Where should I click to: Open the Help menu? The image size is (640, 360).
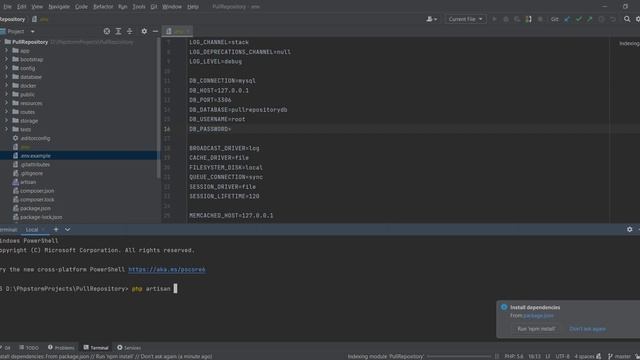pyautogui.click(x=193, y=7)
